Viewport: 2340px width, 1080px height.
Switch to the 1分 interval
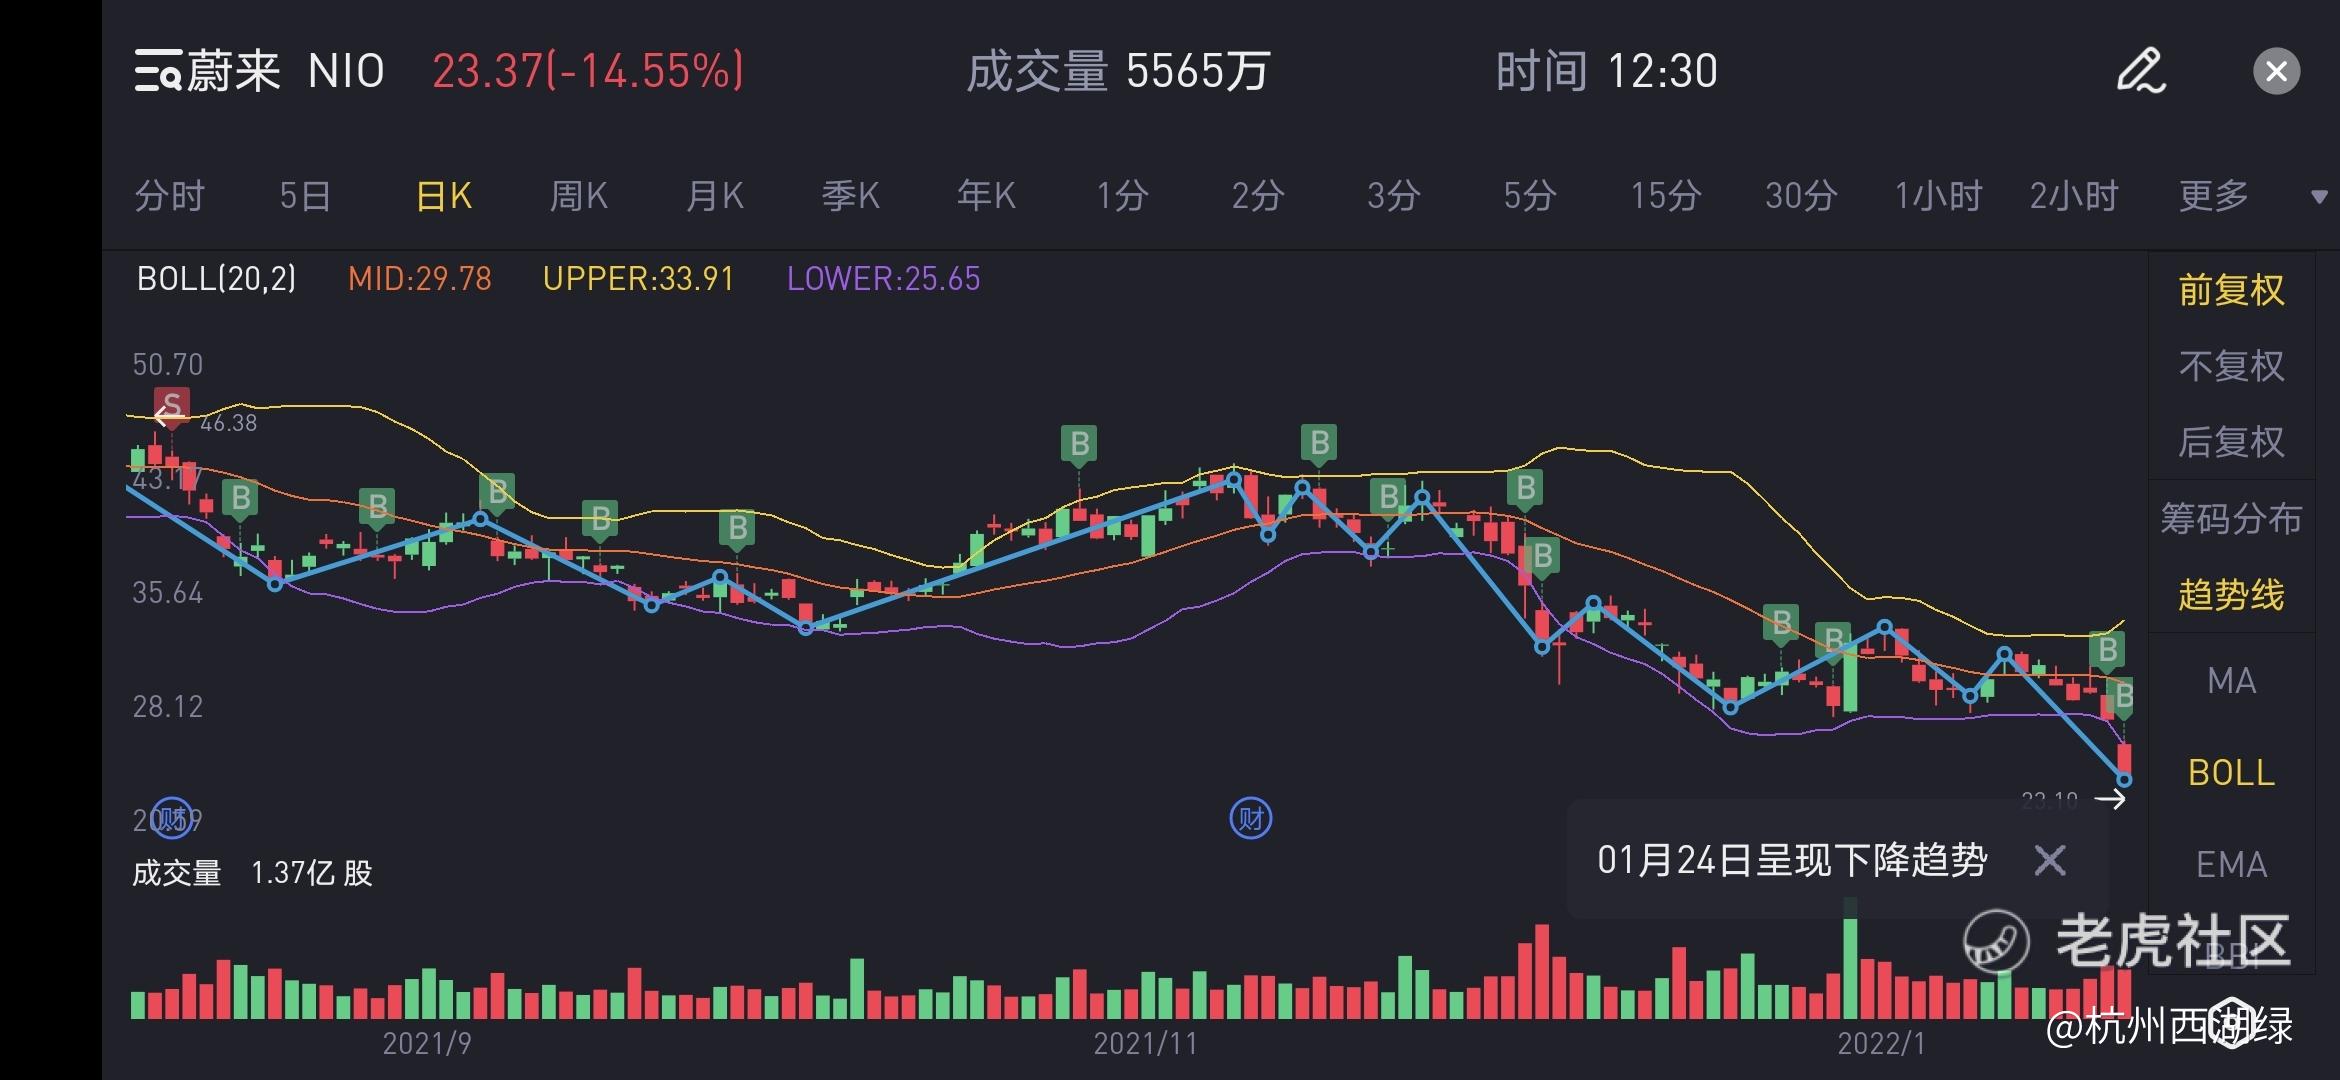(x=1122, y=196)
